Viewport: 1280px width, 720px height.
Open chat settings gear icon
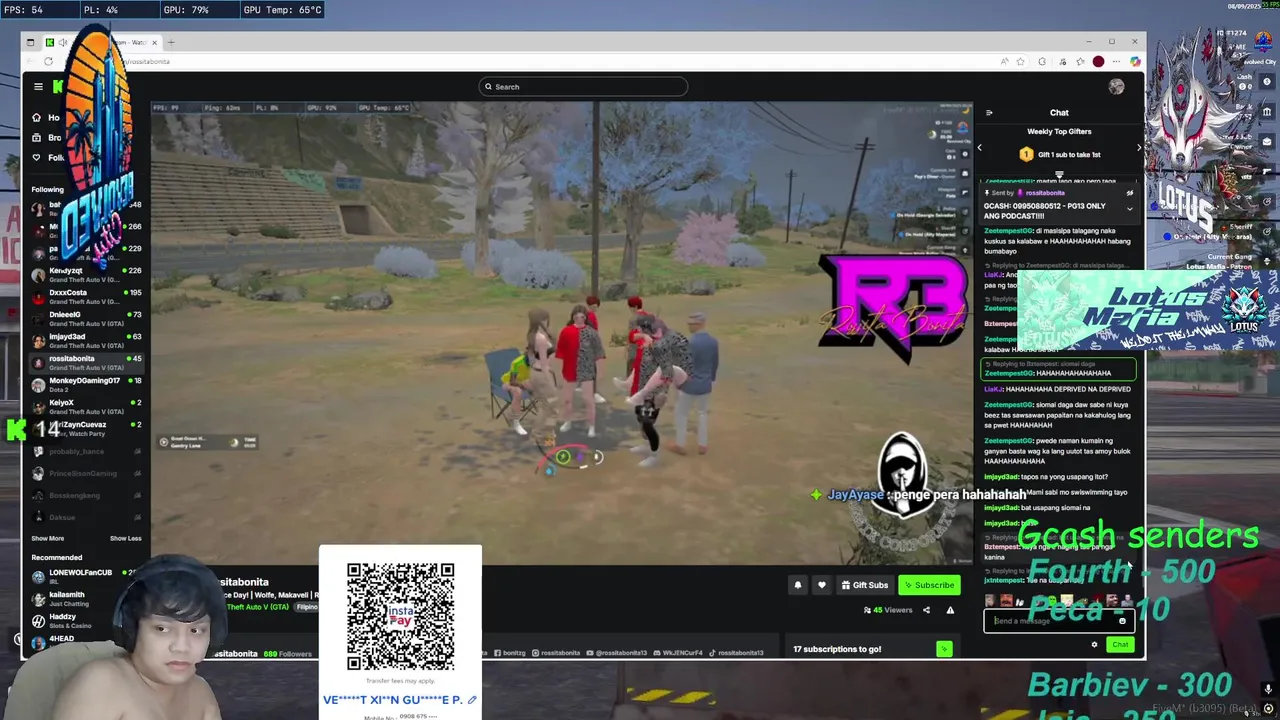(1094, 645)
